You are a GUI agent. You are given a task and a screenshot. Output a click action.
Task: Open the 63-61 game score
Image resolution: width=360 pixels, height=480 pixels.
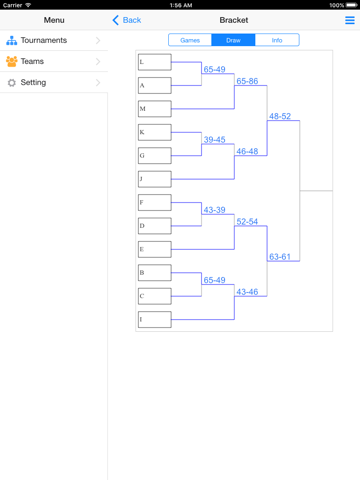coord(280,257)
